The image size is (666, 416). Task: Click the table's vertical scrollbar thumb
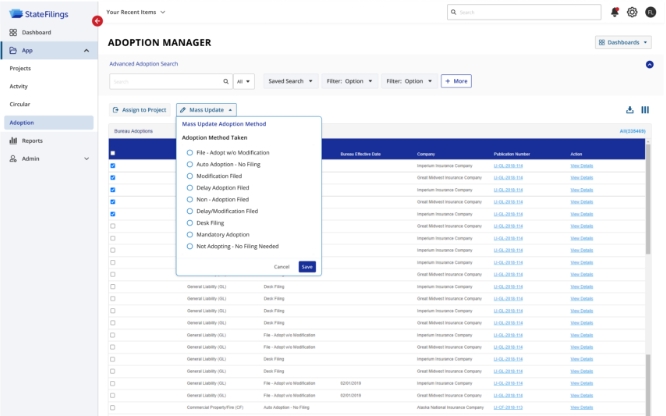pos(648,199)
